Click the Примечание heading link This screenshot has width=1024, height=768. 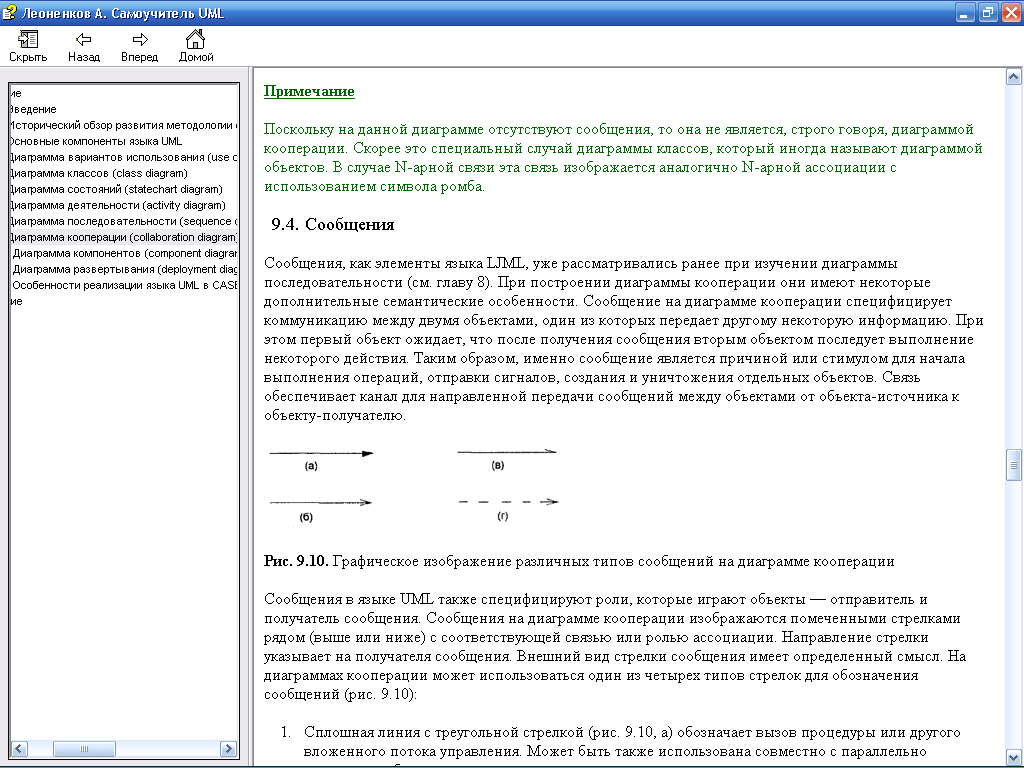(x=309, y=91)
